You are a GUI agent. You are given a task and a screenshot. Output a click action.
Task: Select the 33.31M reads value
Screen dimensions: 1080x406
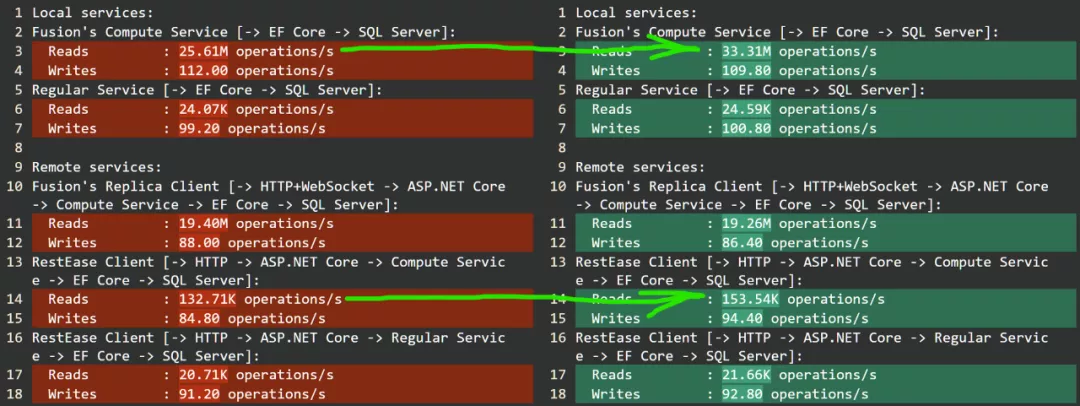tap(747, 52)
